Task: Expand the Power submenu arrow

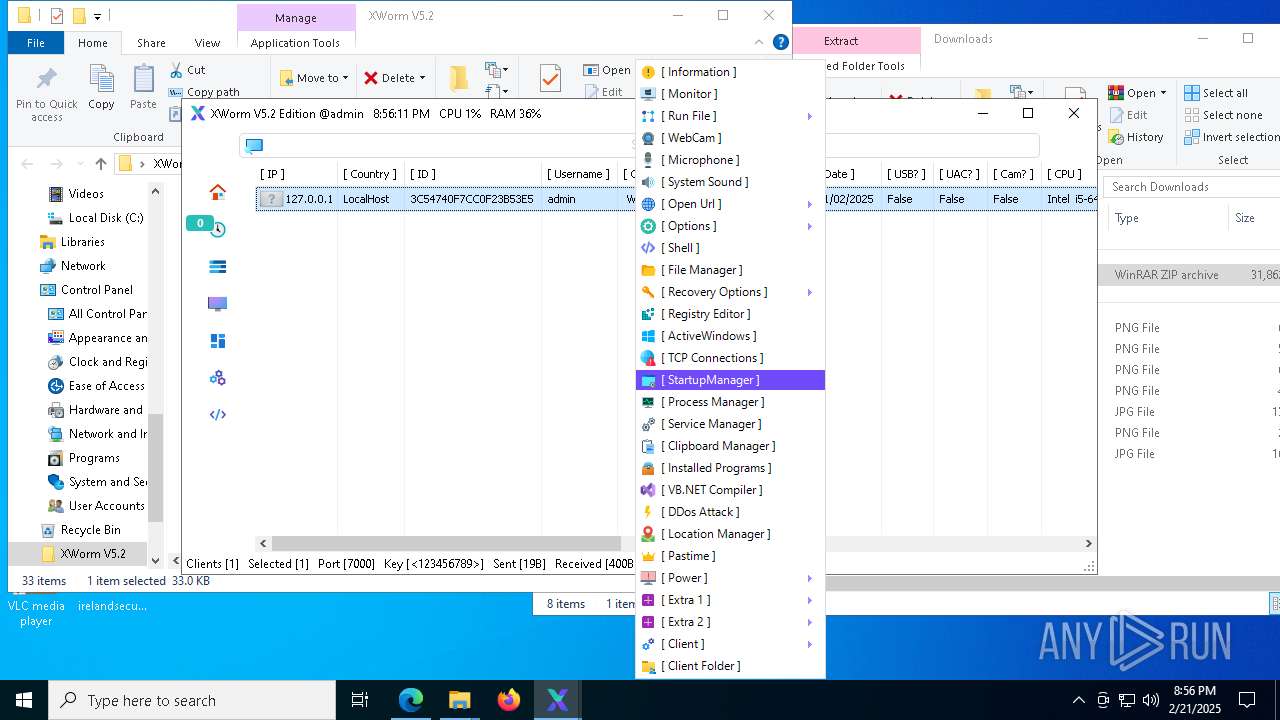Action: click(x=810, y=578)
